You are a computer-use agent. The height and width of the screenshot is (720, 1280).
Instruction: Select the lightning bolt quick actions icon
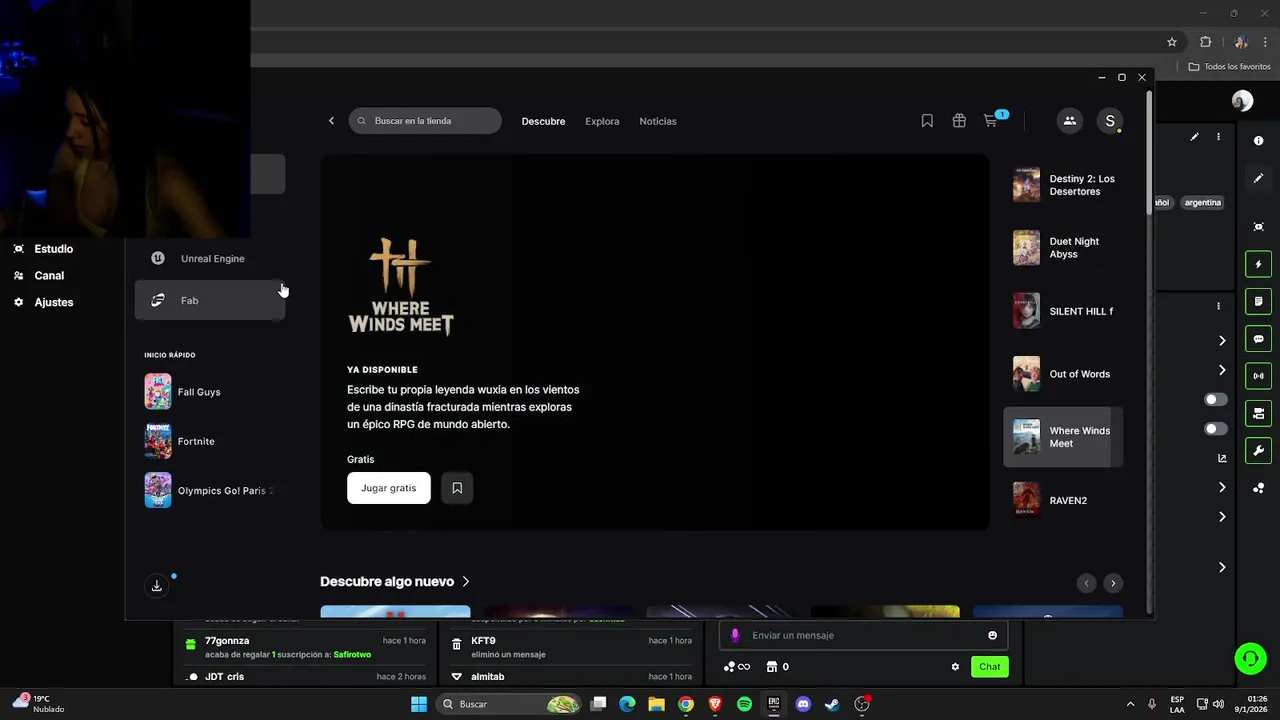coord(1258,264)
